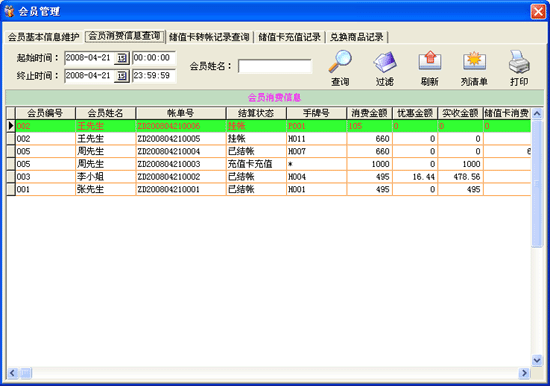Click the start time field 00:00:00

click(154, 58)
